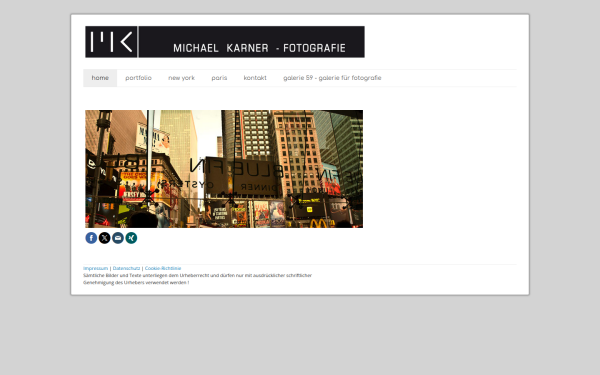Click the MK logo in the header
600x375 pixels.
[111, 42]
